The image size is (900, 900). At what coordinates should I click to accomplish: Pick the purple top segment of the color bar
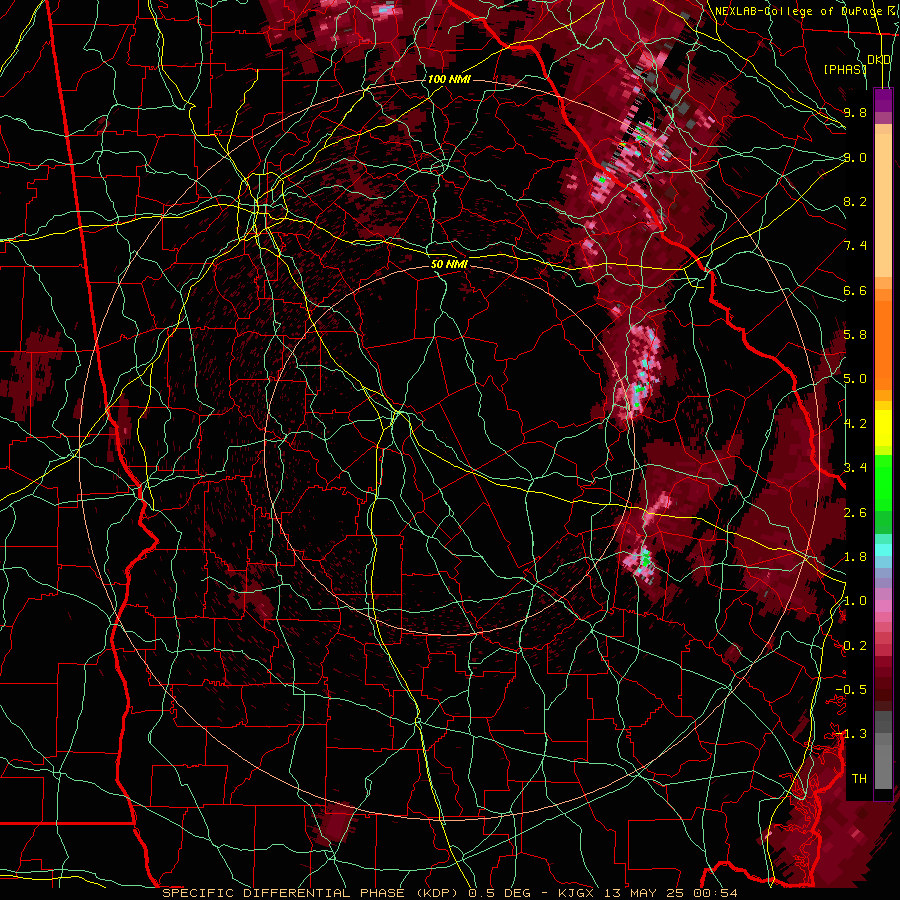(883, 100)
